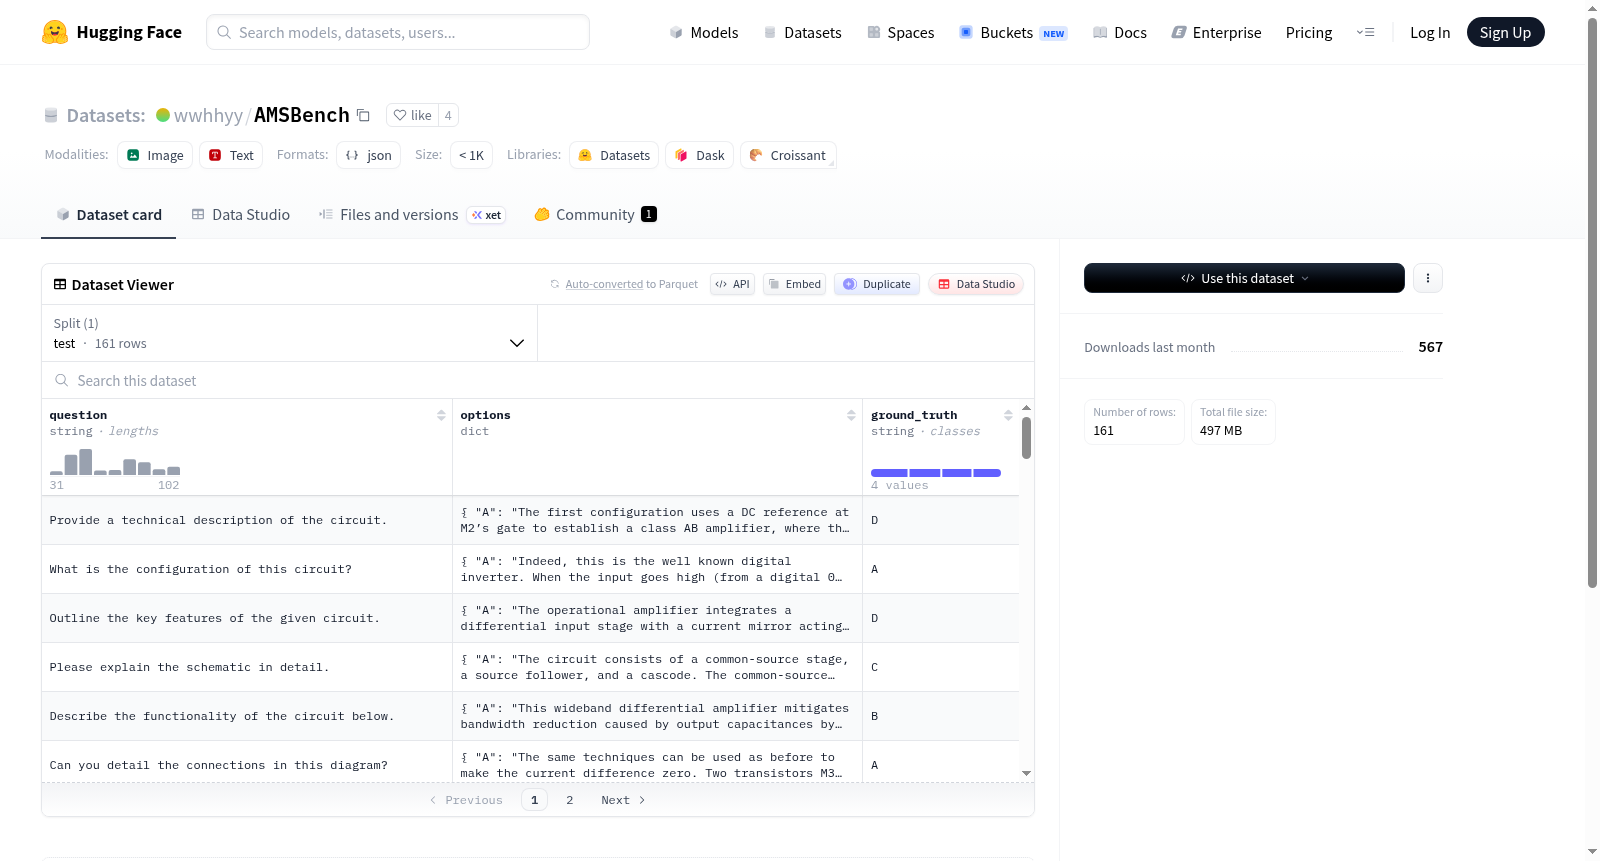
Task: Select the Croissant library tag
Action: (x=788, y=155)
